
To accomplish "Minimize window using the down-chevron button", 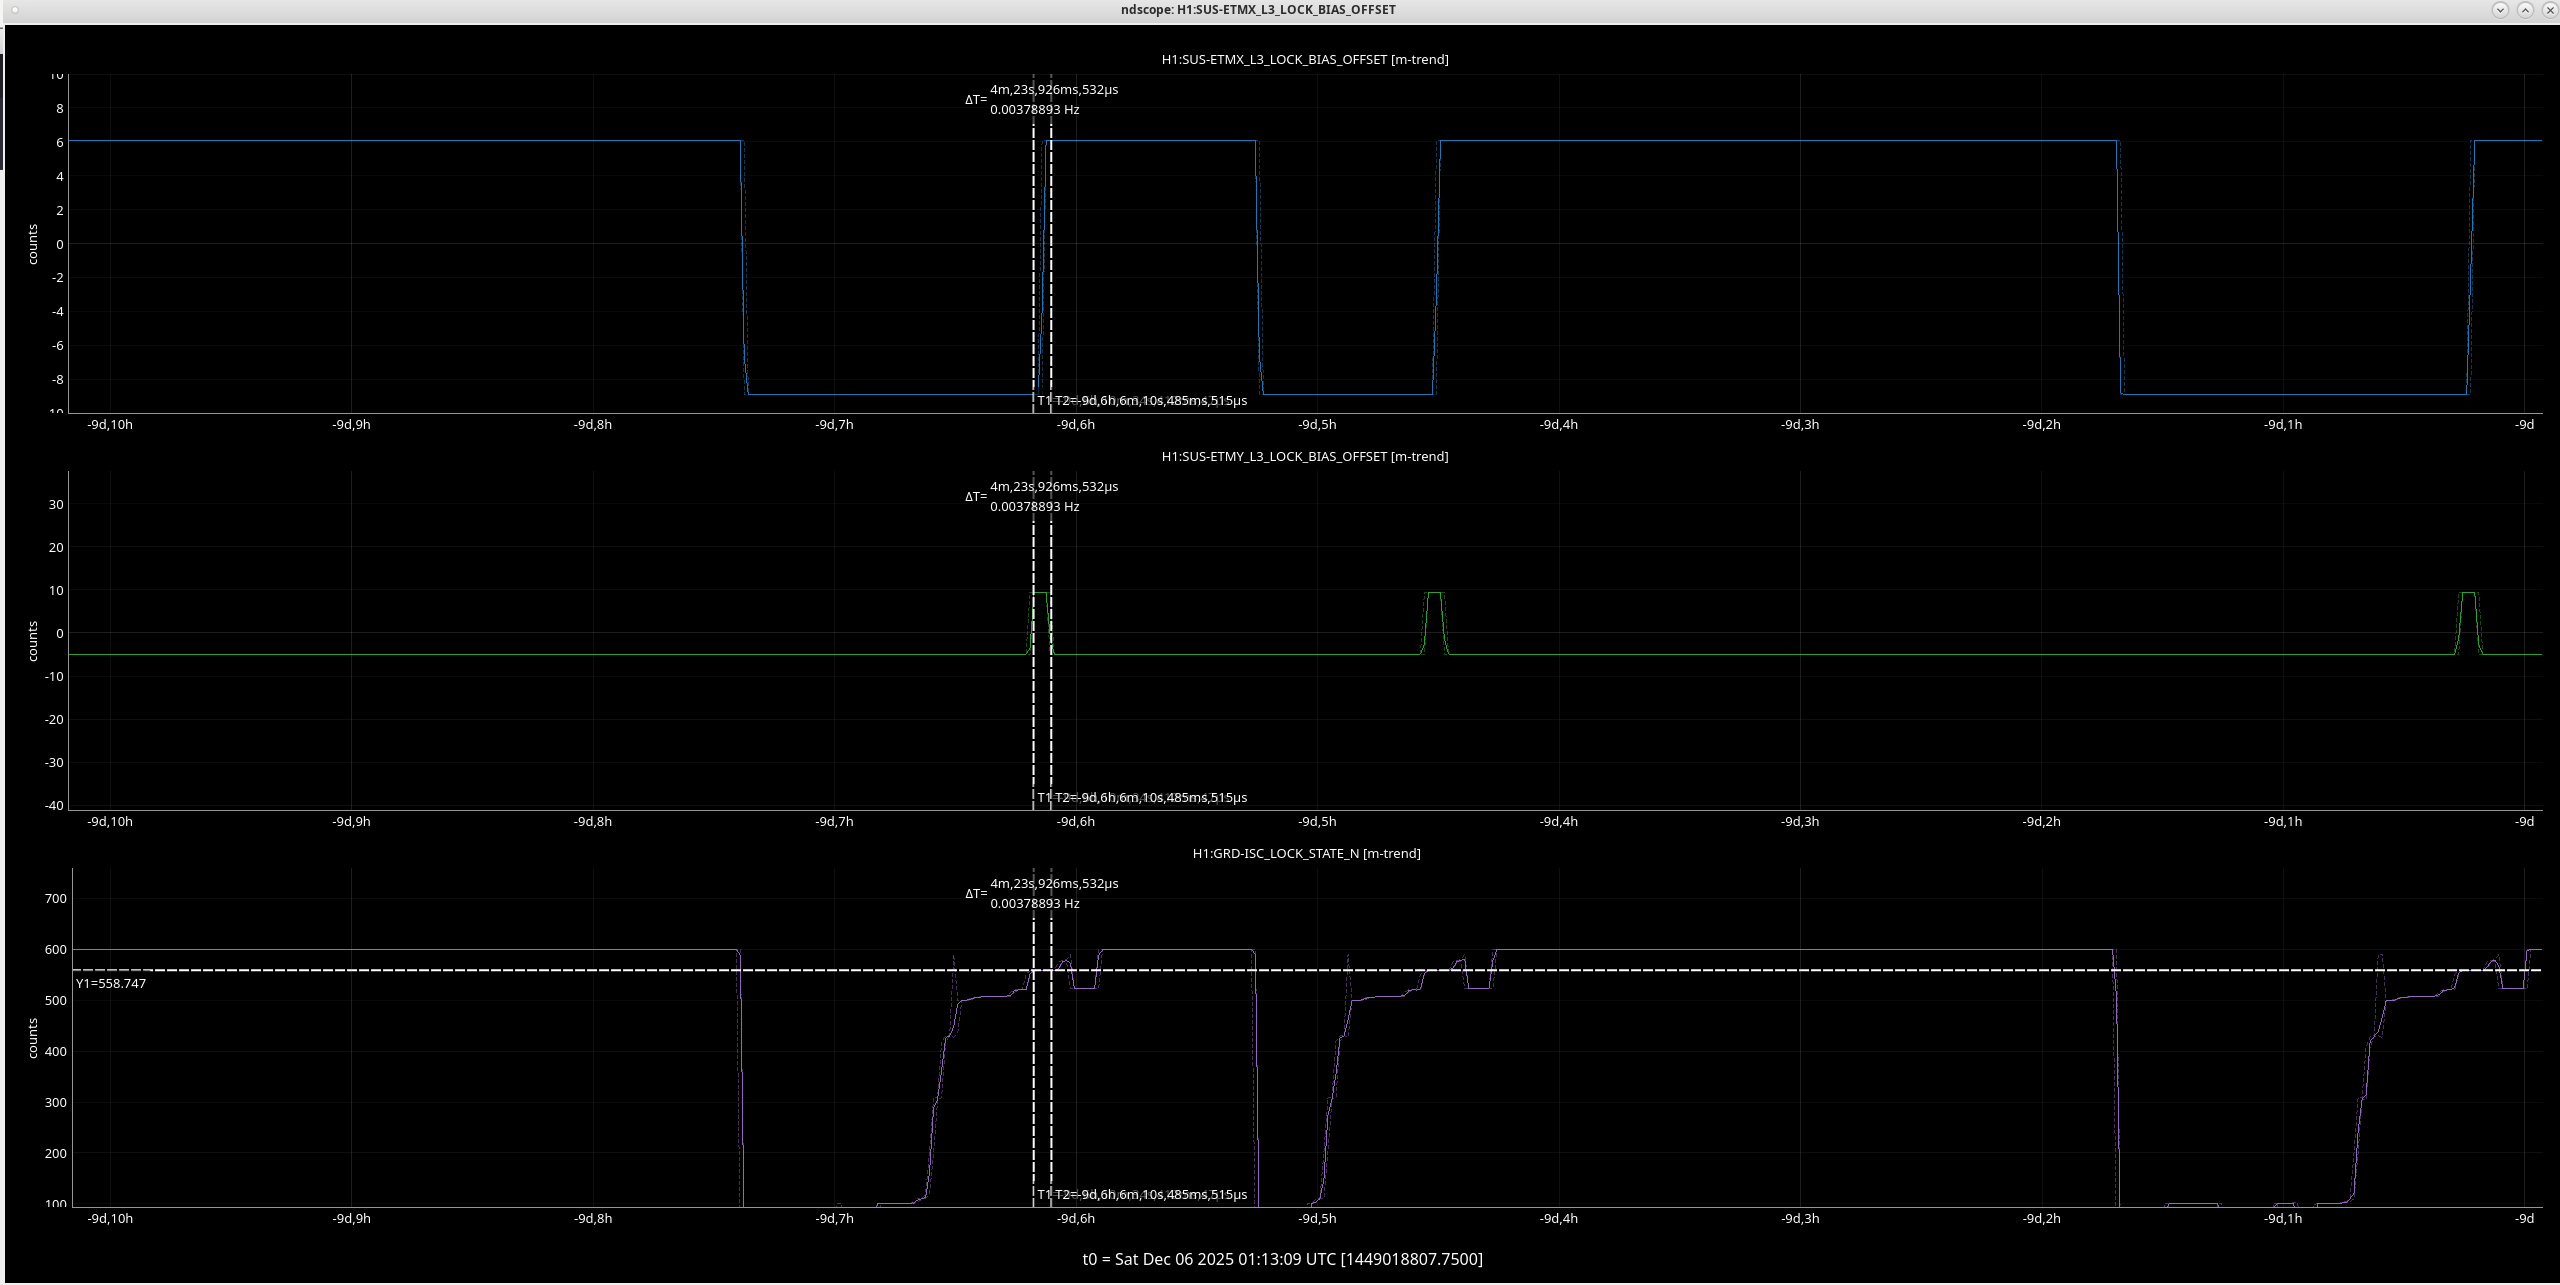I will tap(2500, 10).
